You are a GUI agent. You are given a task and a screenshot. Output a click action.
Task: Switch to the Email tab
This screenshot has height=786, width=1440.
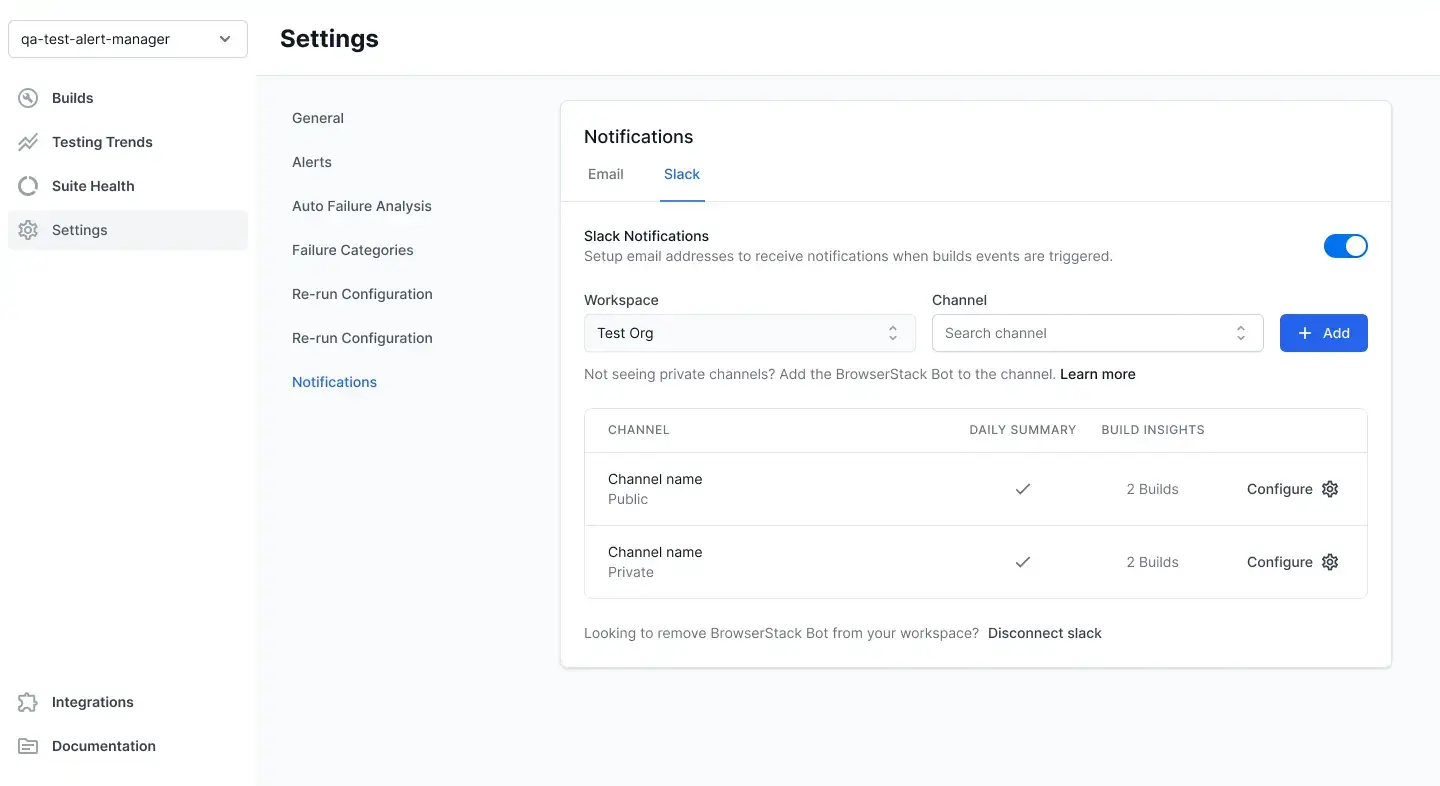[605, 174]
